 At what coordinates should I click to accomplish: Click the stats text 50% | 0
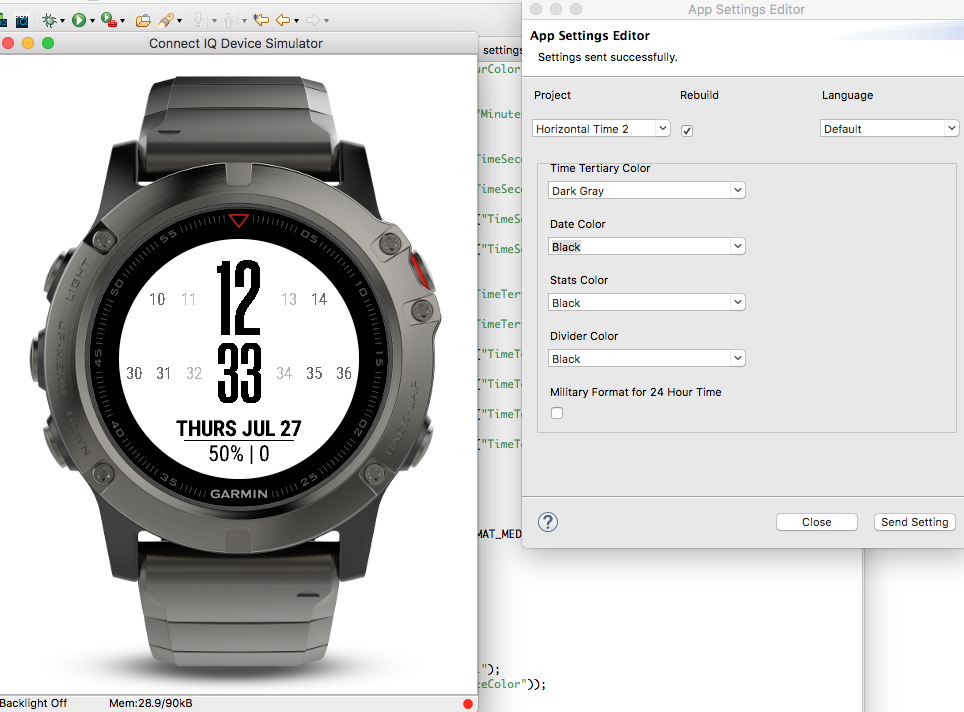pyautogui.click(x=239, y=454)
